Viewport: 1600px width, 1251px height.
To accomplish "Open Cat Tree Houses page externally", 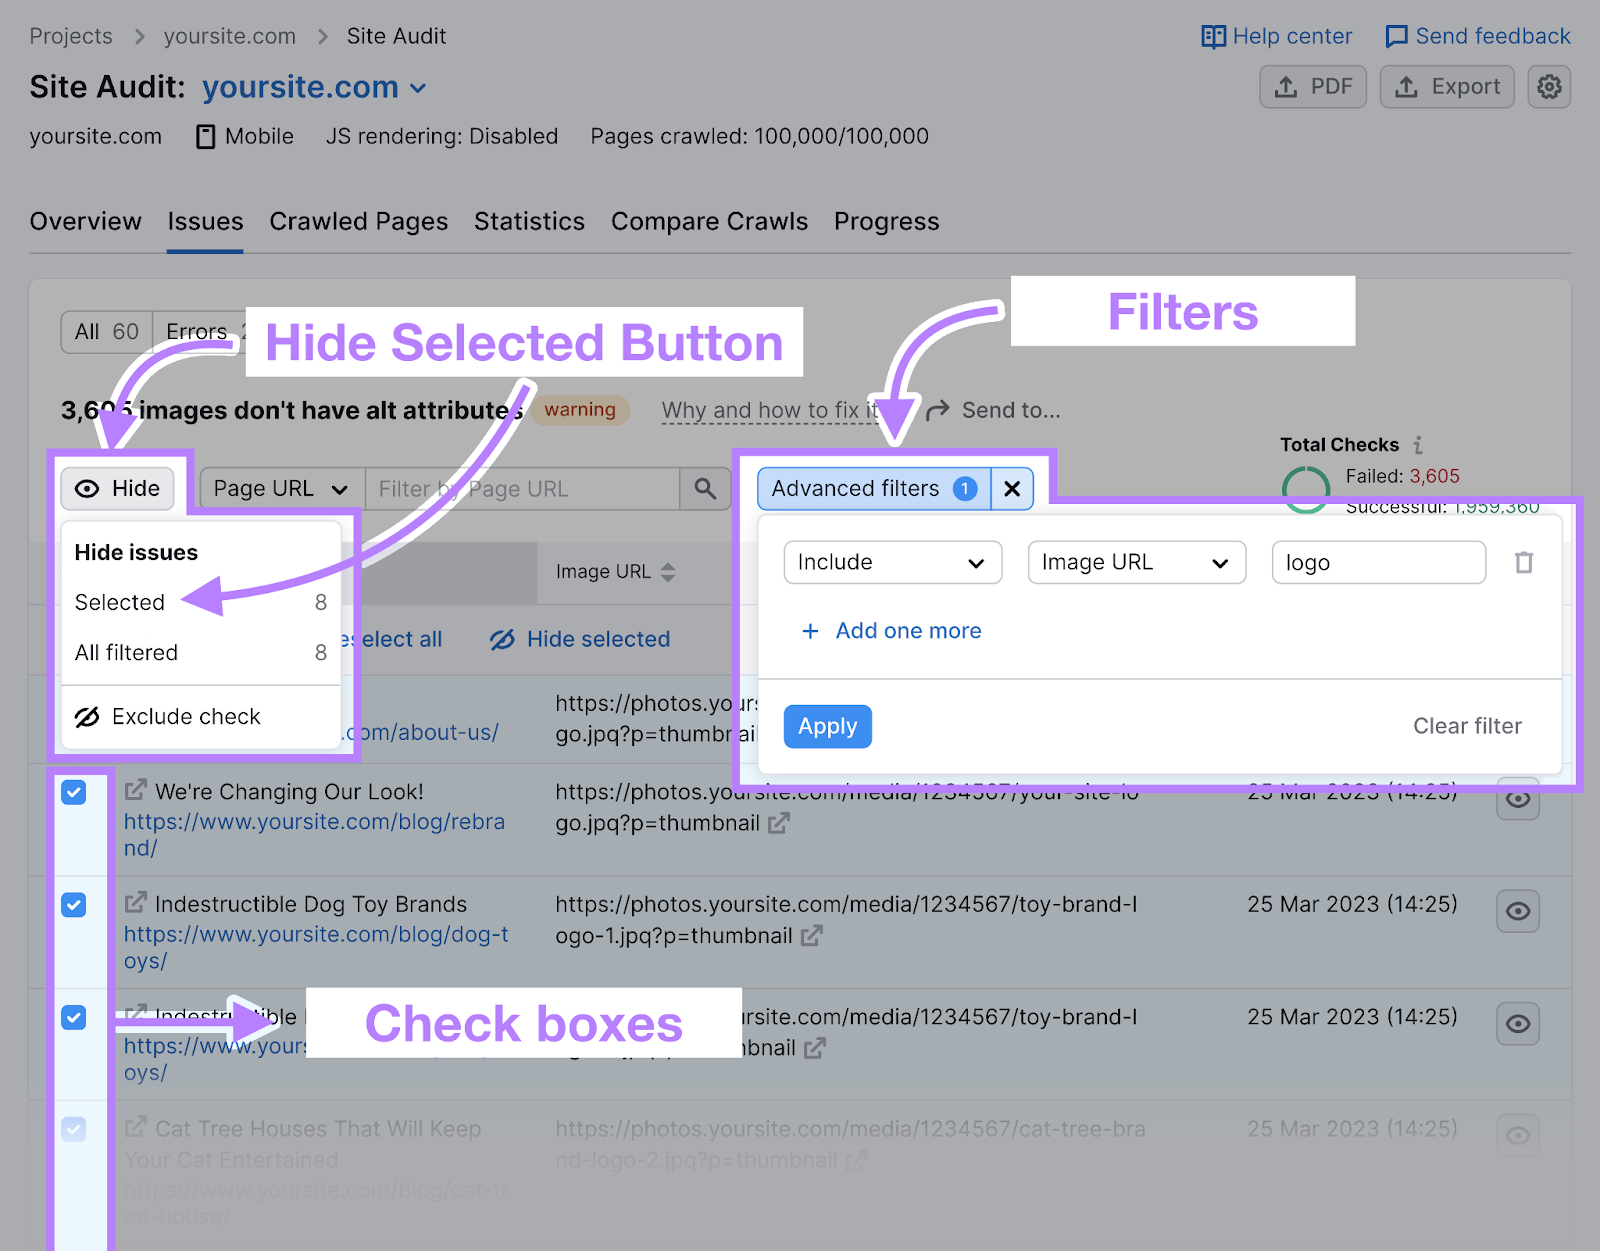I will 135,1127.
